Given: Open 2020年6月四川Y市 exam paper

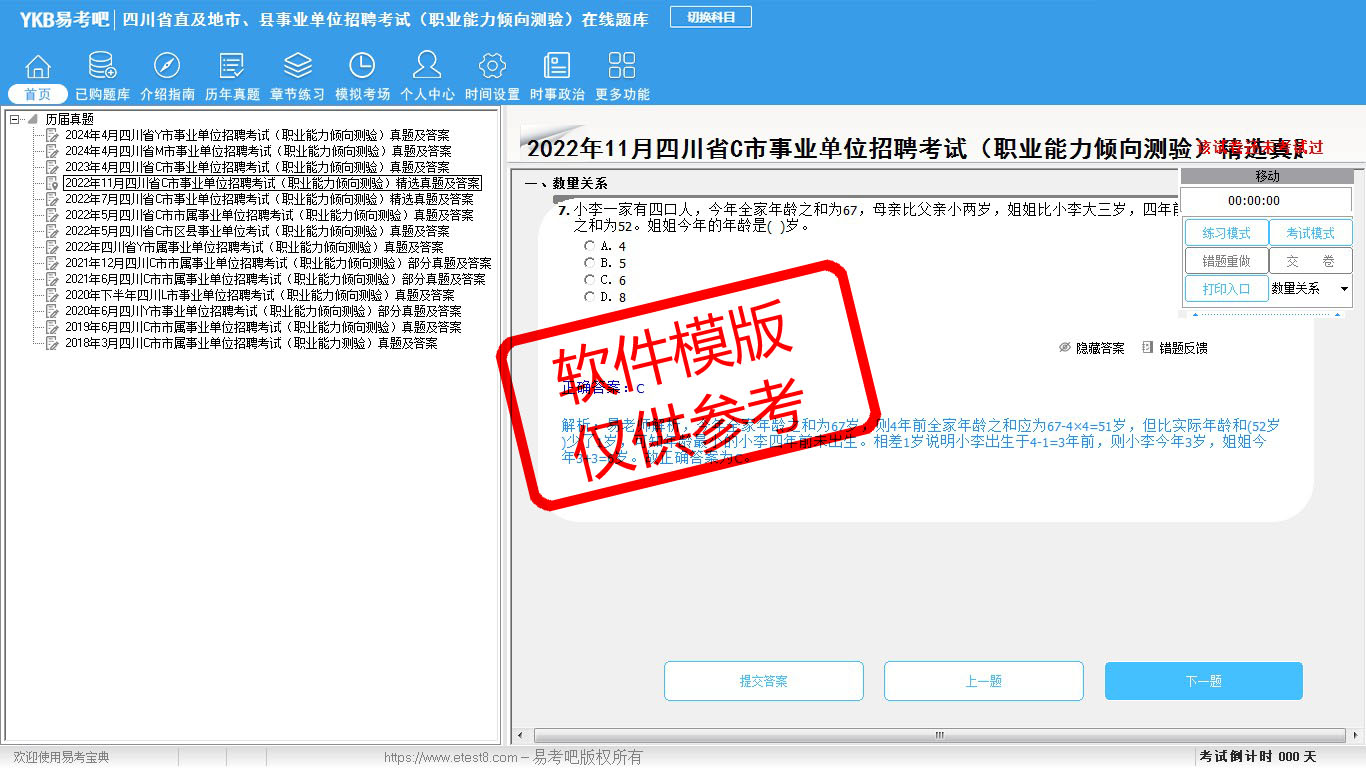Looking at the screenshot, I should click(263, 311).
